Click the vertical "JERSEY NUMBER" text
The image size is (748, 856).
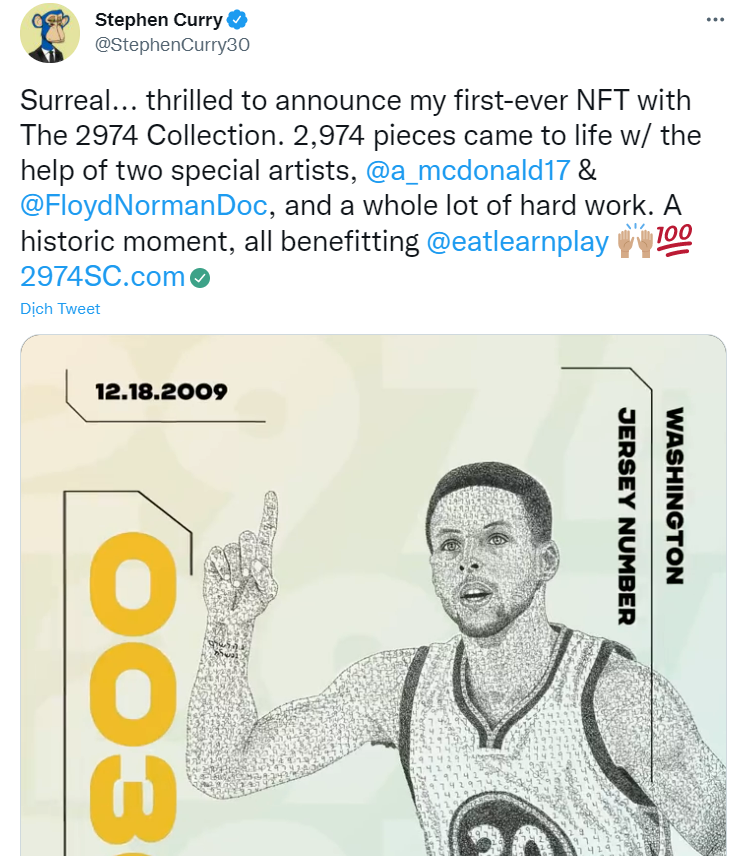pos(627,515)
